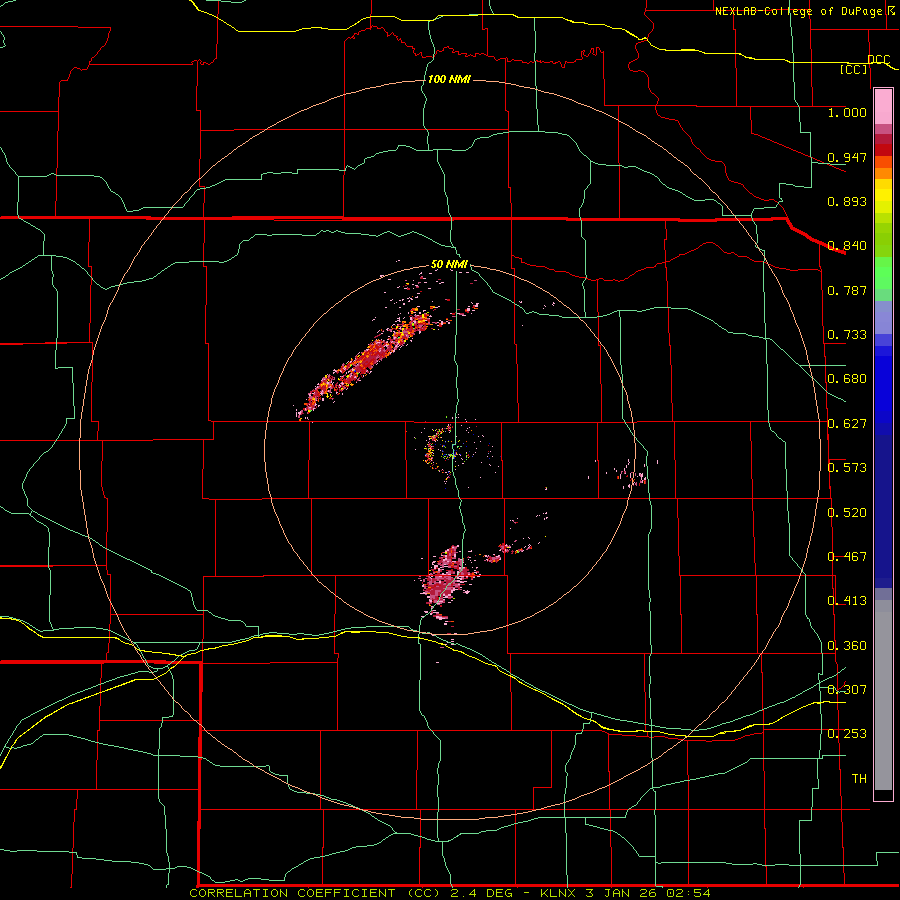Select the 0.573 value on the scale
900x900 pixels.
pyautogui.click(x=847, y=468)
